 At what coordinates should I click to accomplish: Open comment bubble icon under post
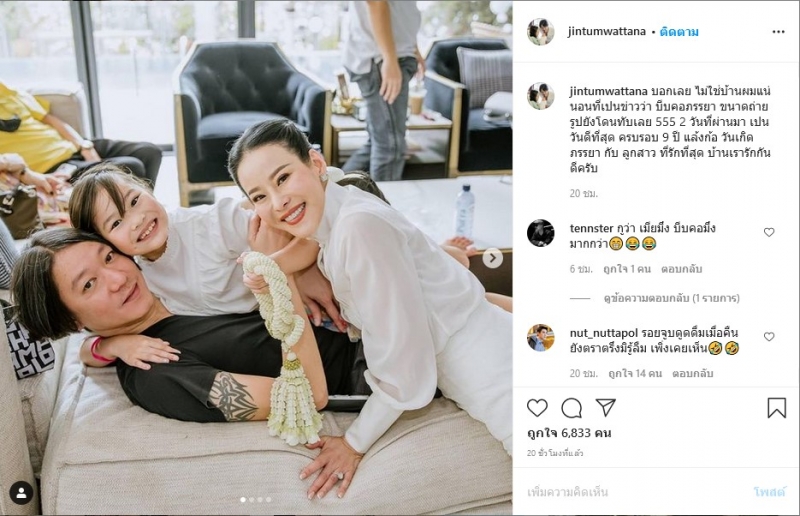click(571, 408)
